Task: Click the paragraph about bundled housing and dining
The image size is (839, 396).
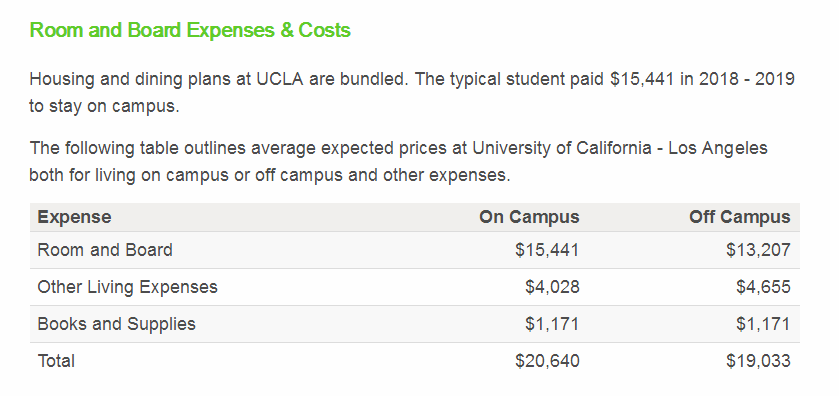Action: [412, 93]
